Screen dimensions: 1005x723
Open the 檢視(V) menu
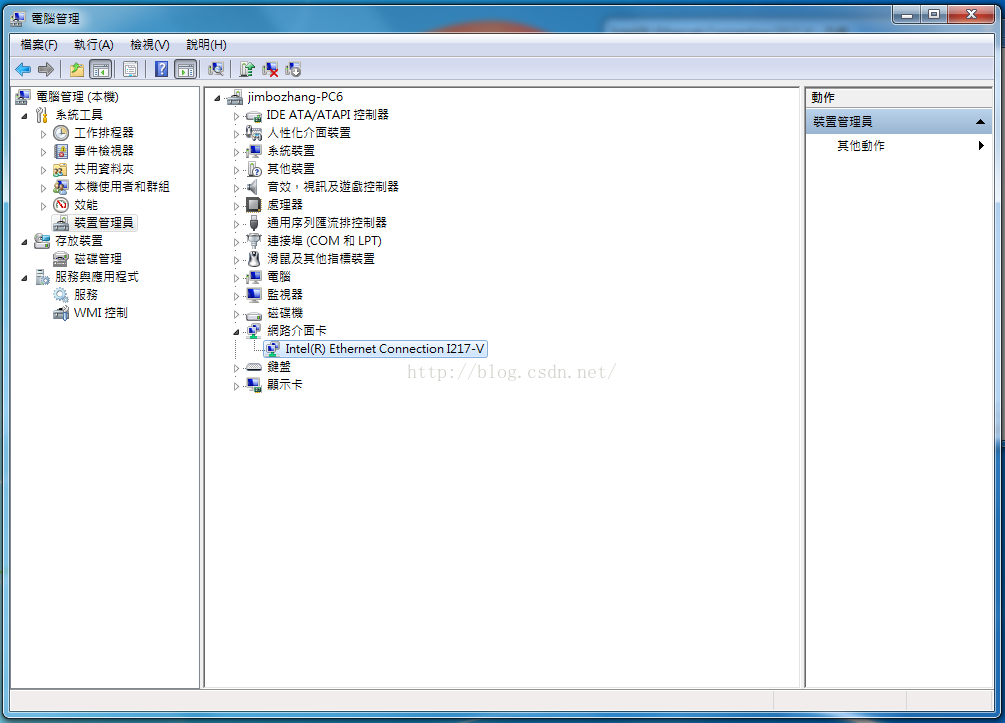pos(150,45)
